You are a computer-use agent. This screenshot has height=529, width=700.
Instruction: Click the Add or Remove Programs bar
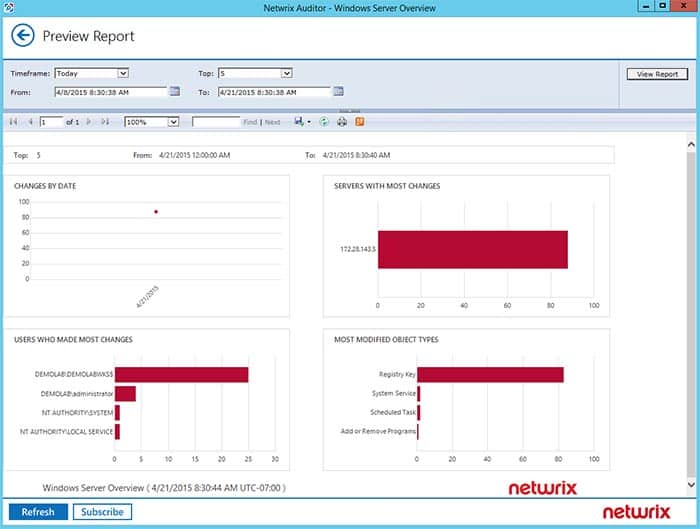click(x=418, y=432)
